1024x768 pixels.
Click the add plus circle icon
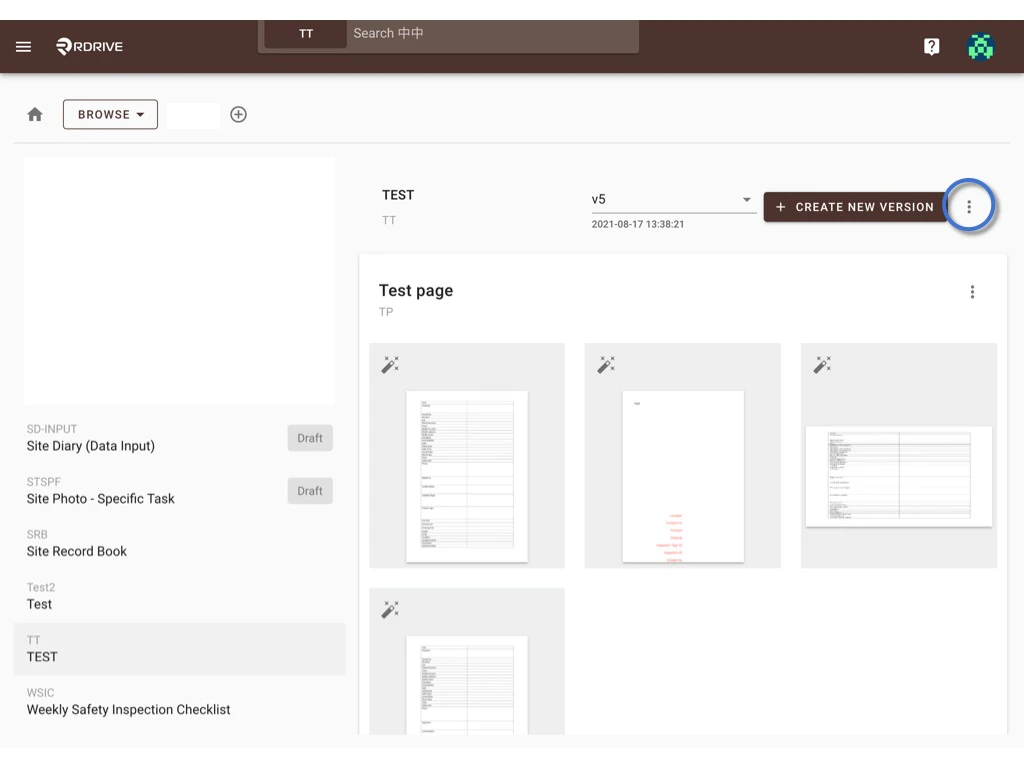(238, 114)
